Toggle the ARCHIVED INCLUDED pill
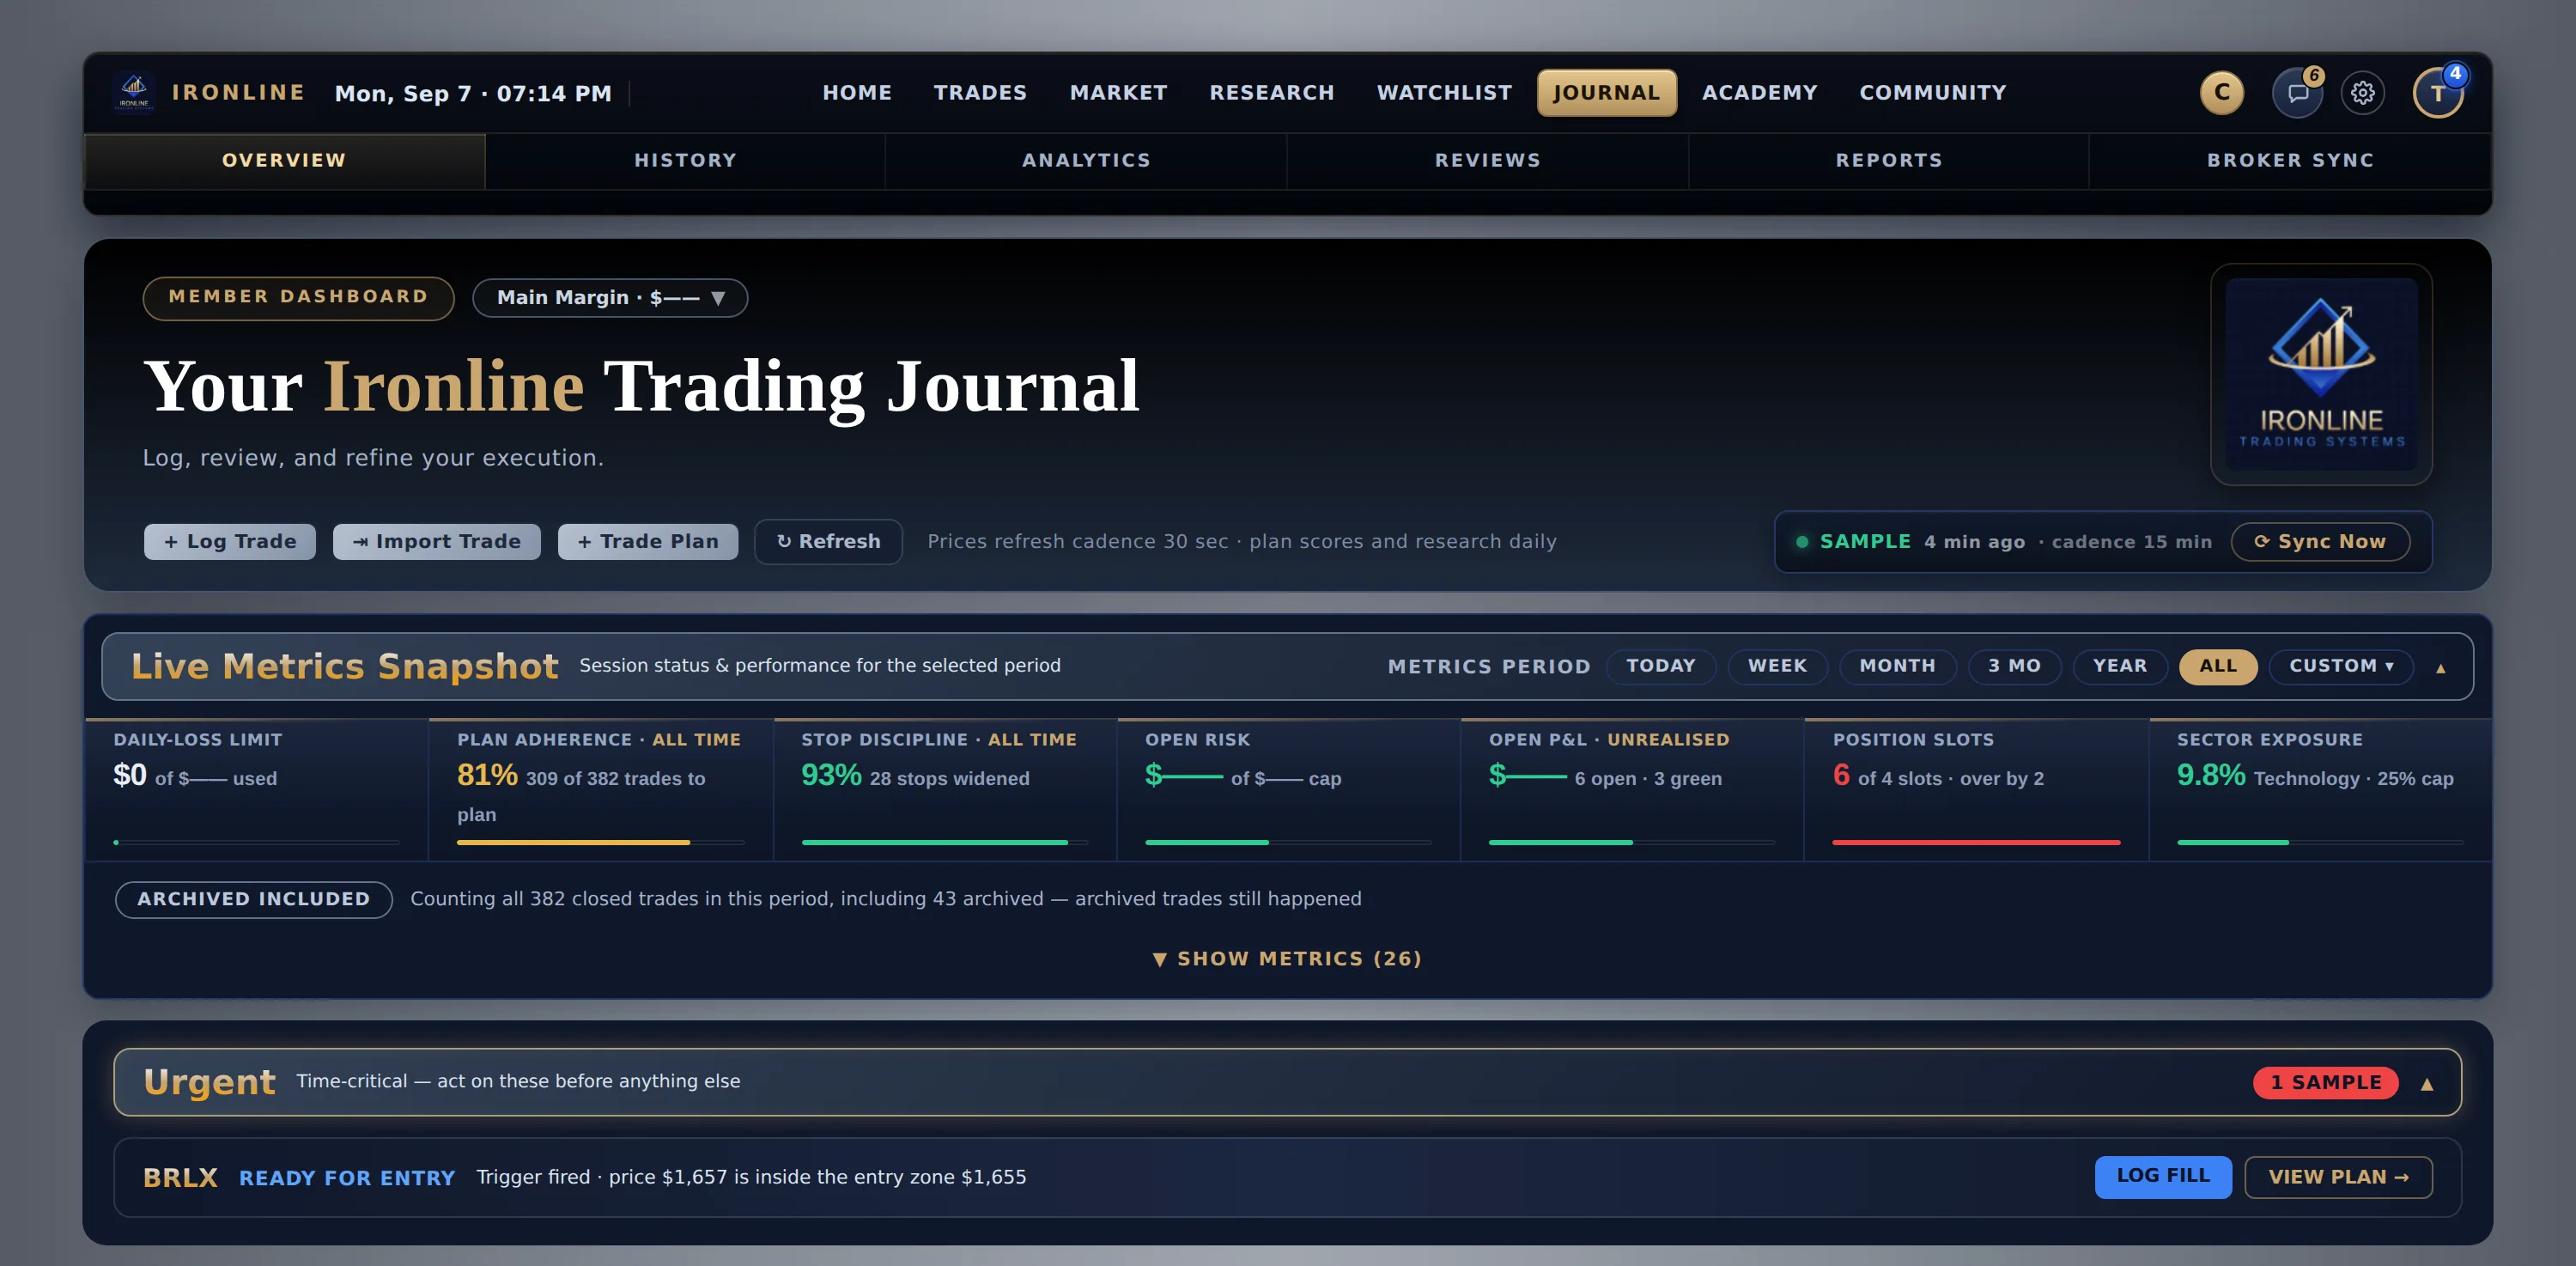Screen dimensions: 2576x1266 coord(253,900)
